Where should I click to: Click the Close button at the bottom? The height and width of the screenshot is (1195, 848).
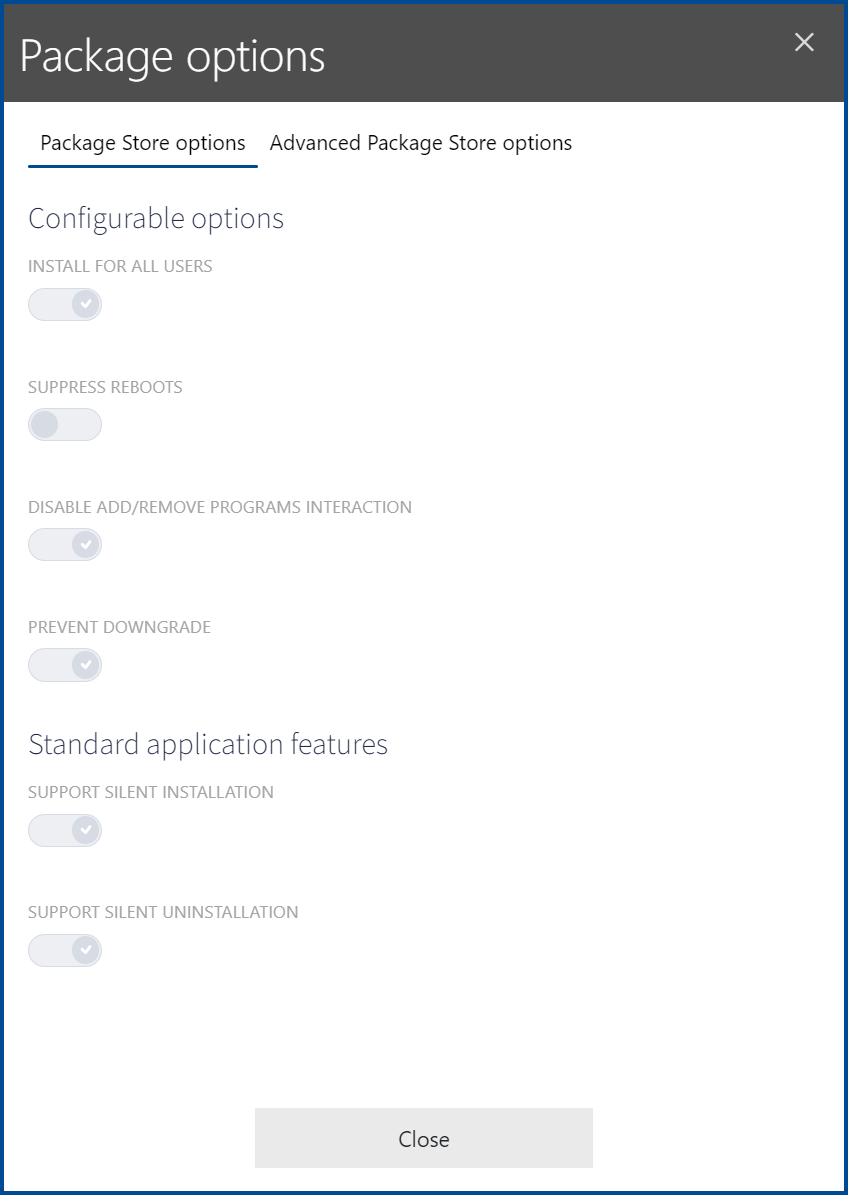pyautogui.click(x=424, y=1138)
